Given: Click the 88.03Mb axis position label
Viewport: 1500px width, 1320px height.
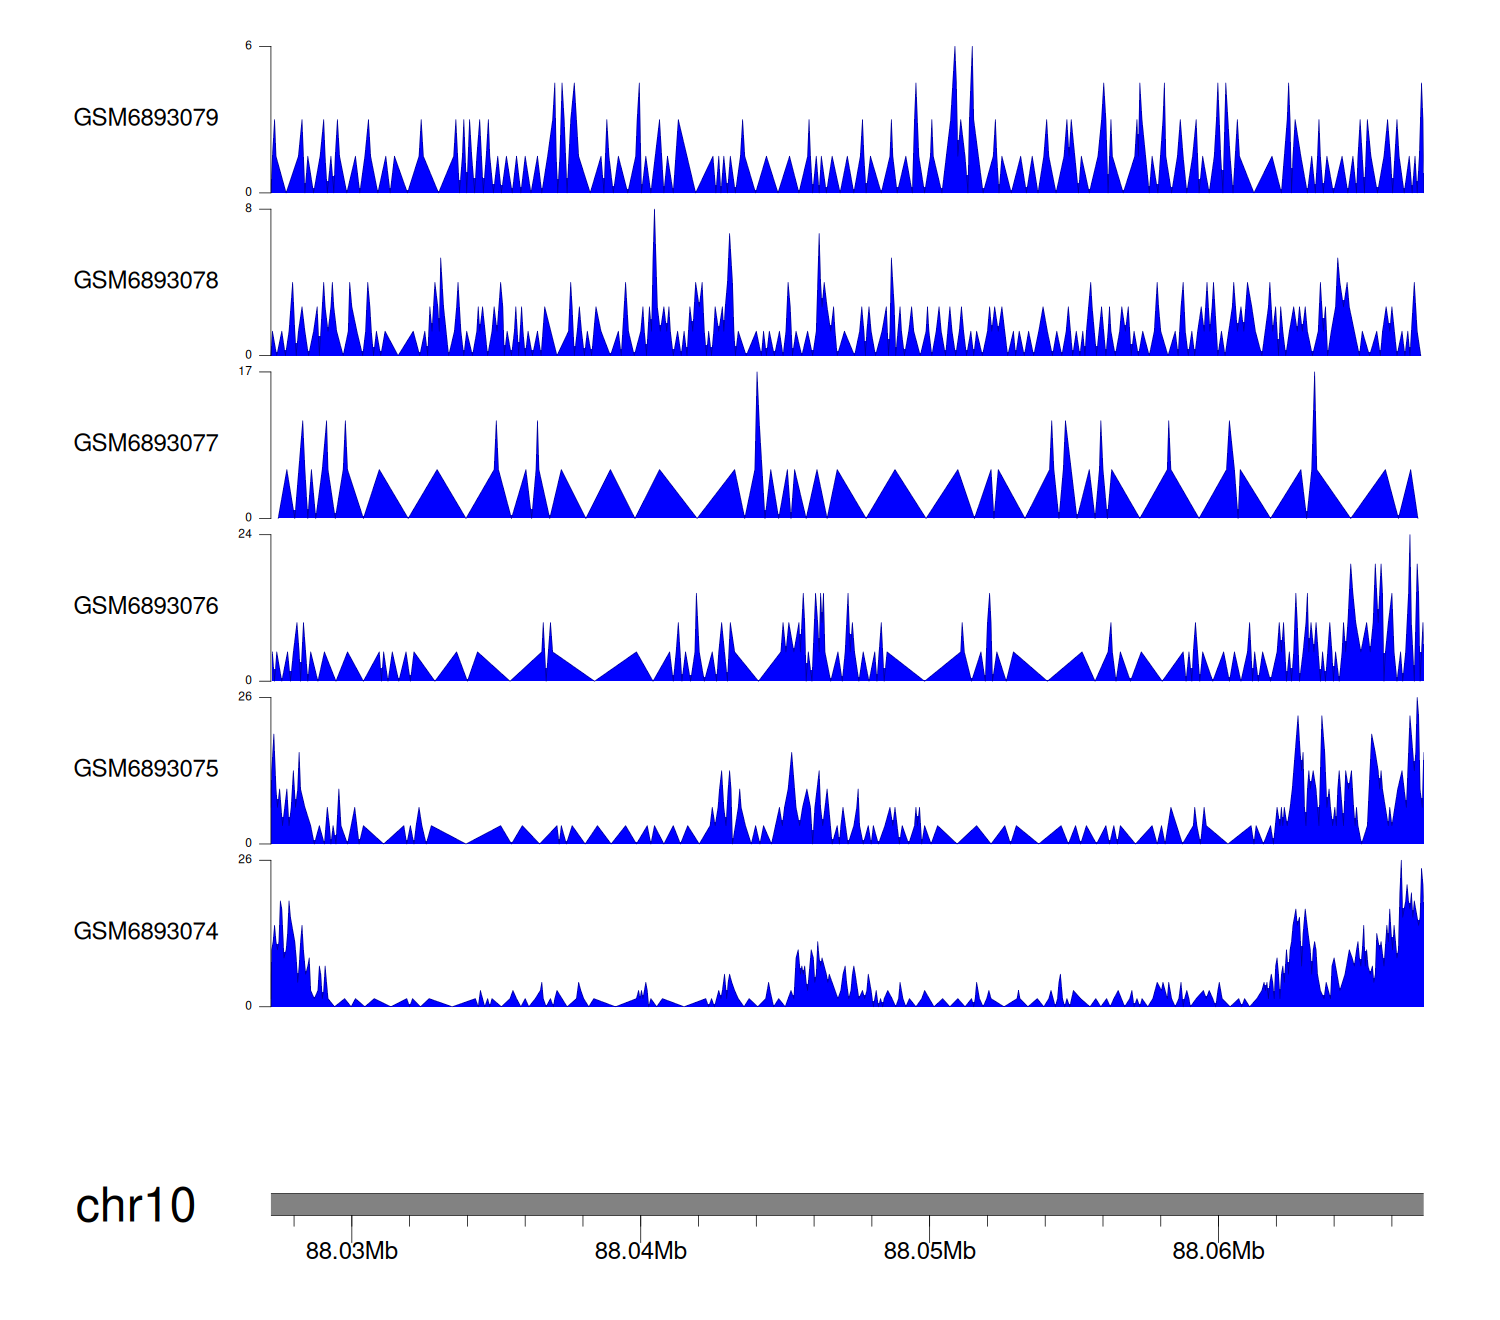Looking at the screenshot, I should (352, 1251).
